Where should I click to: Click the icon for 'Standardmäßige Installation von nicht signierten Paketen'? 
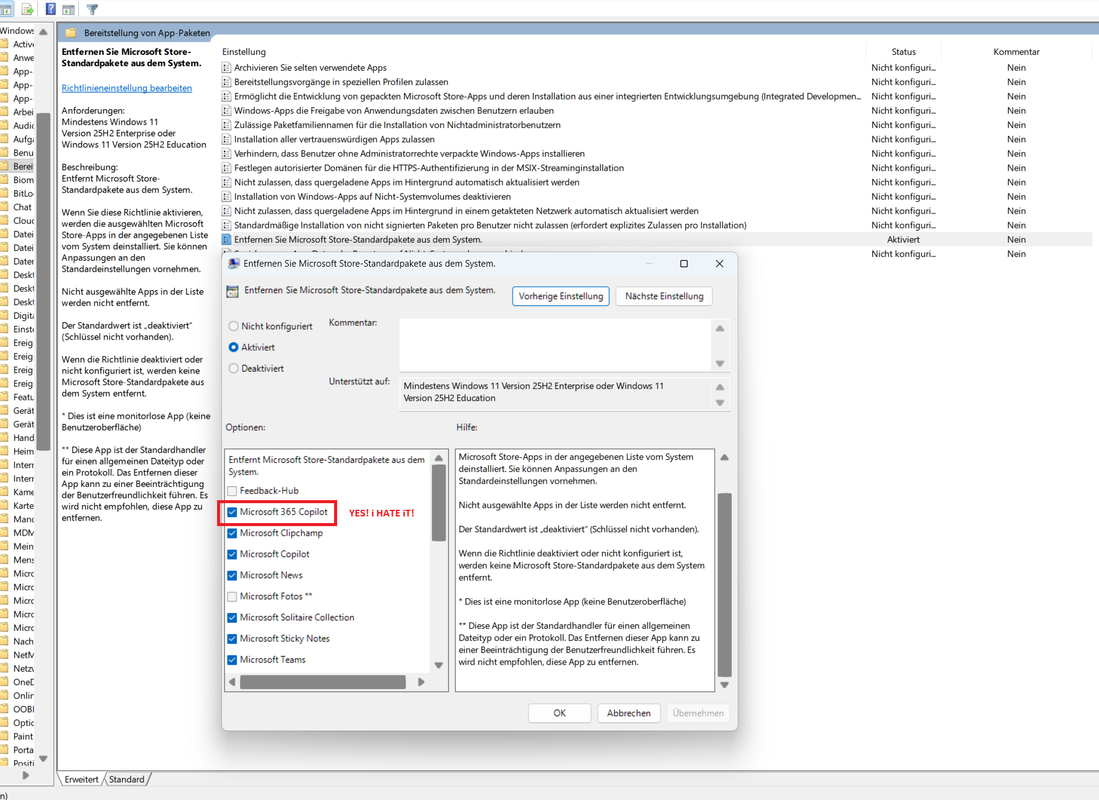pos(226,225)
